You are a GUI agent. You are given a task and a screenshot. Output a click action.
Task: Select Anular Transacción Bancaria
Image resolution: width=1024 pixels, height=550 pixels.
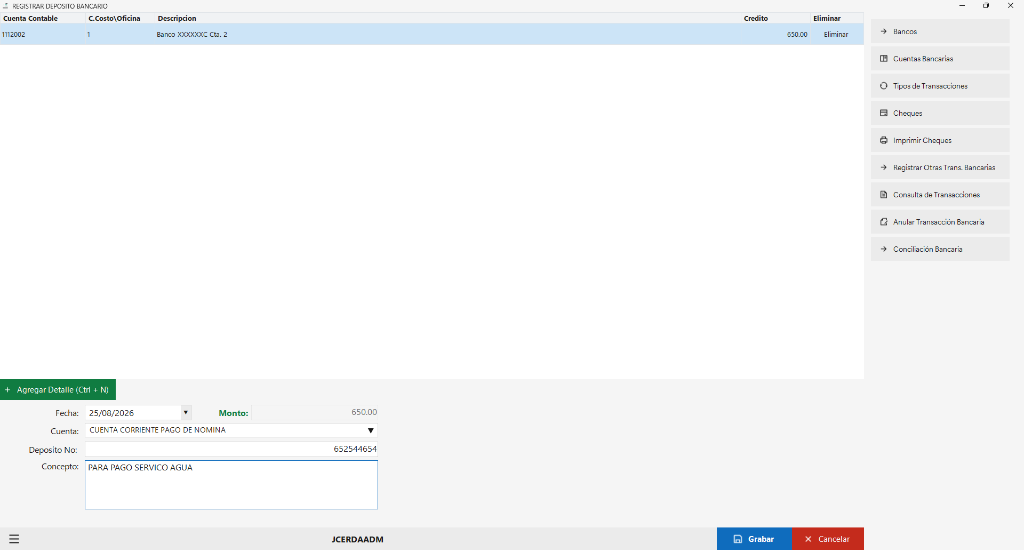tap(940, 222)
